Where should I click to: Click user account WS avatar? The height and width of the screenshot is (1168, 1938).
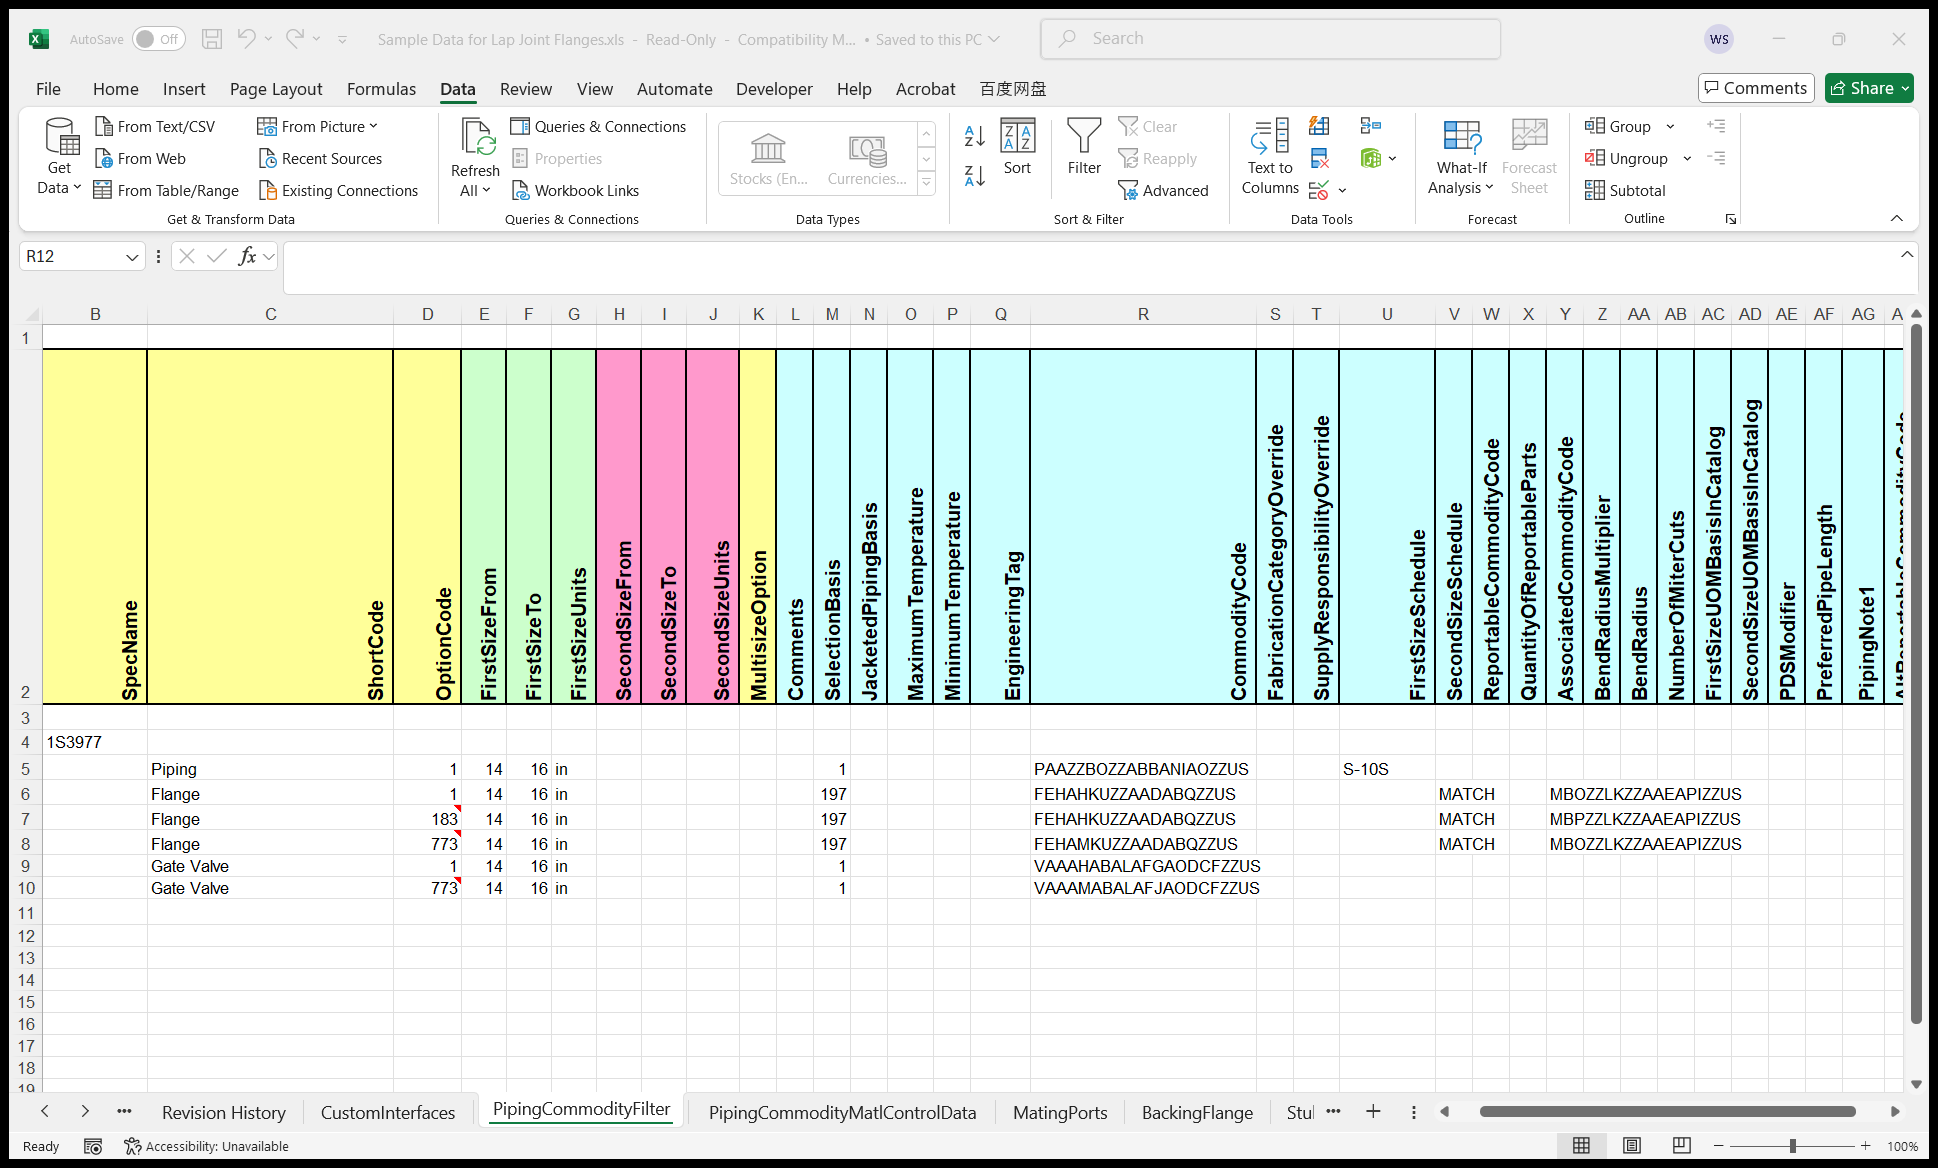pos(1719,39)
